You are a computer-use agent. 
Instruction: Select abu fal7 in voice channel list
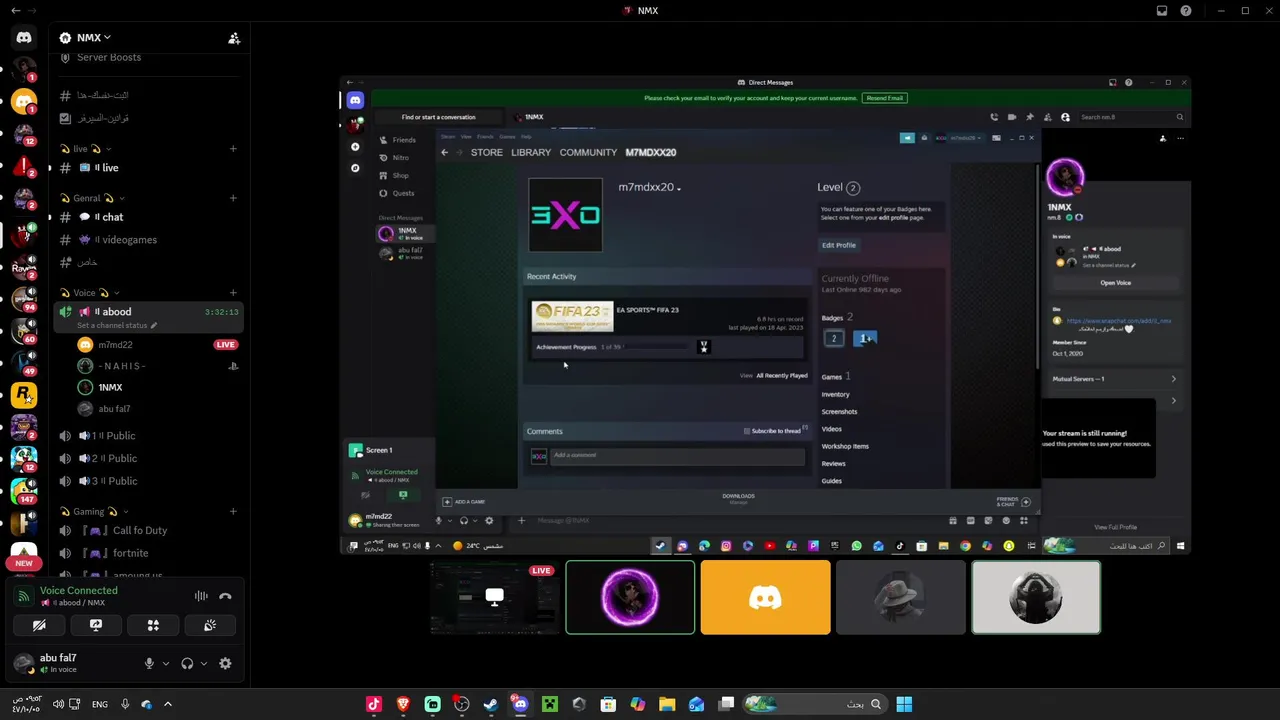pyautogui.click(x=158, y=409)
